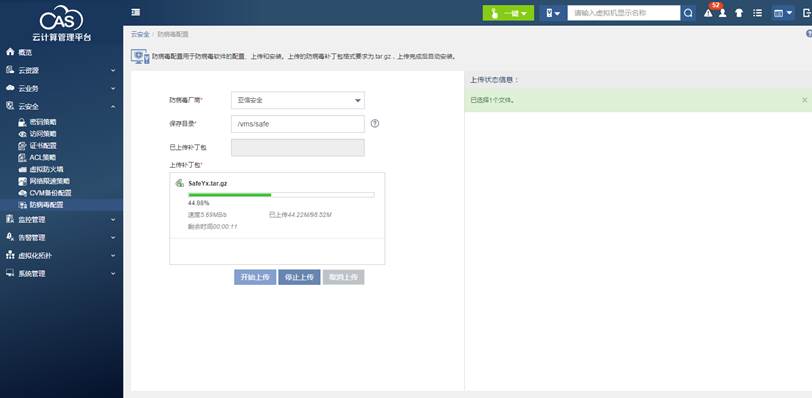Screen dimensions: 812x398
Task: Click the help question mark beside /vms/safe
Action: pyautogui.click(x=375, y=124)
